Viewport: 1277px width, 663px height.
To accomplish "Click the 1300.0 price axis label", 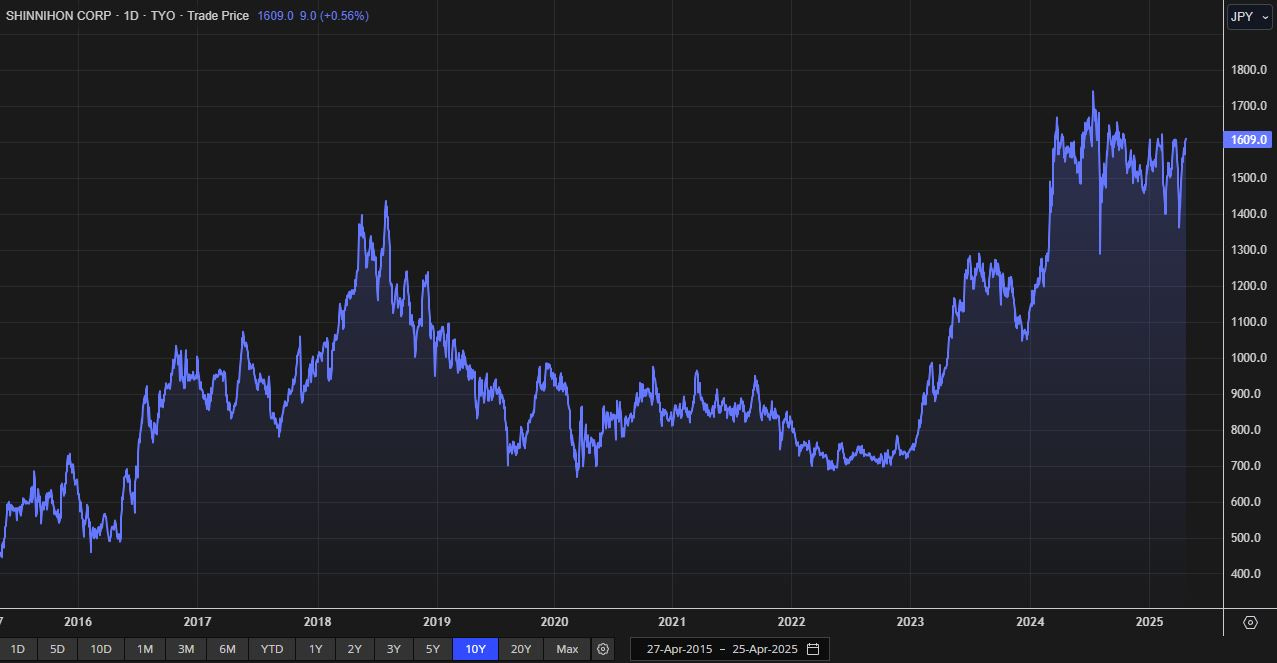I will pos(1251,250).
